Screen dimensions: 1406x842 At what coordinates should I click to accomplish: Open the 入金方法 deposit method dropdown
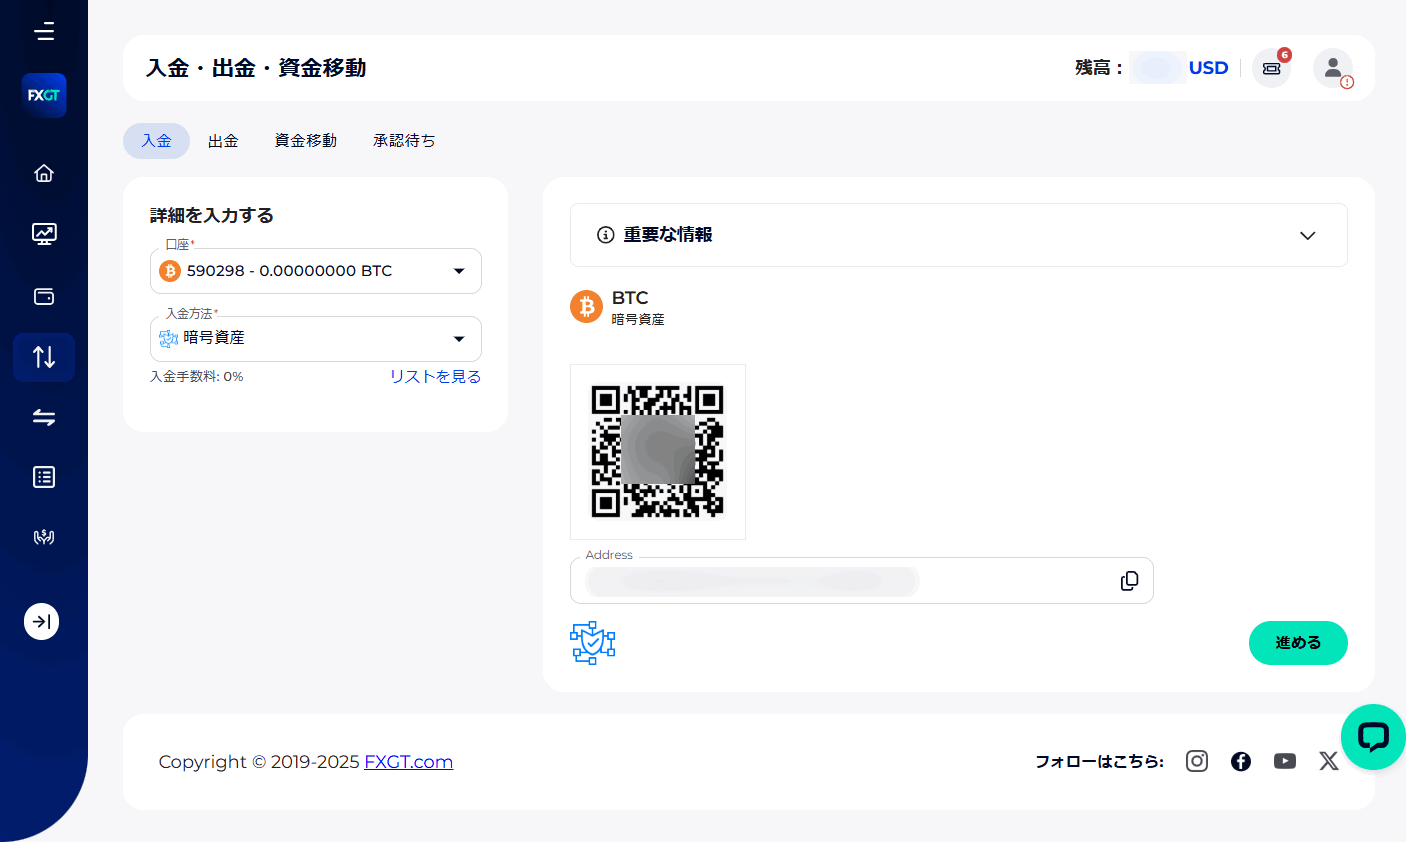[x=316, y=339]
